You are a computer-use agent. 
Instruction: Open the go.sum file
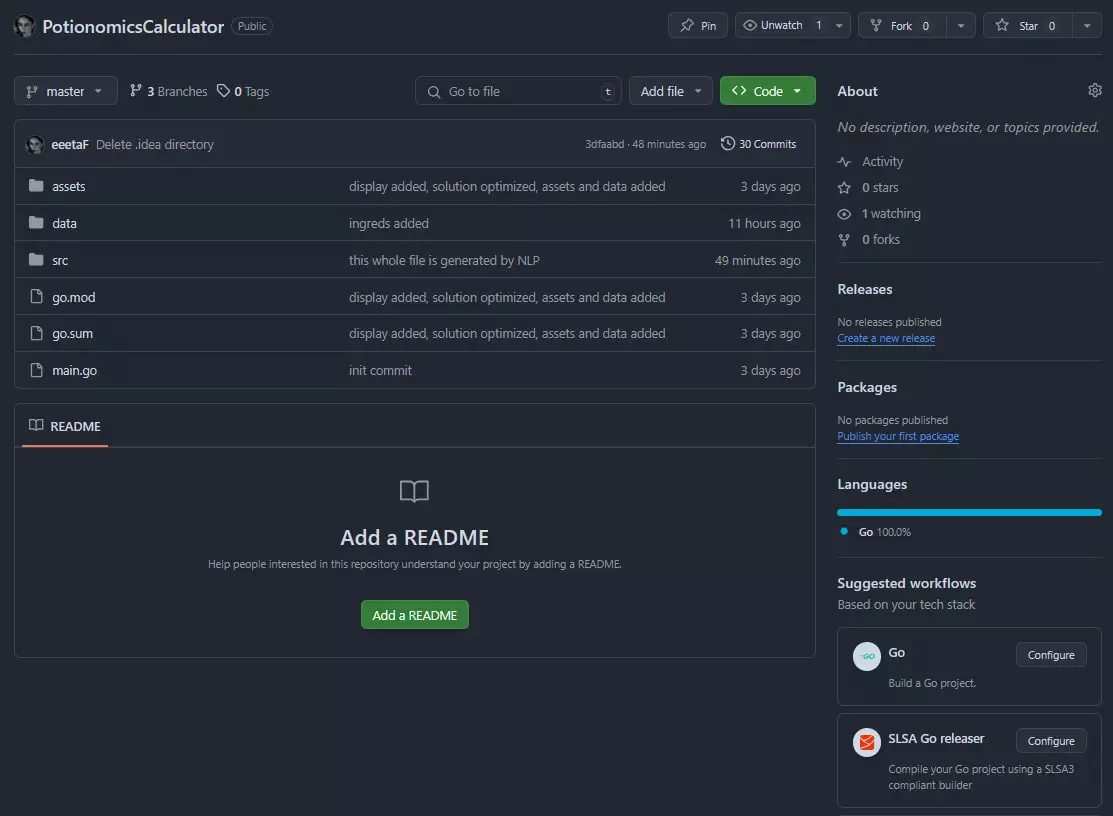72,333
